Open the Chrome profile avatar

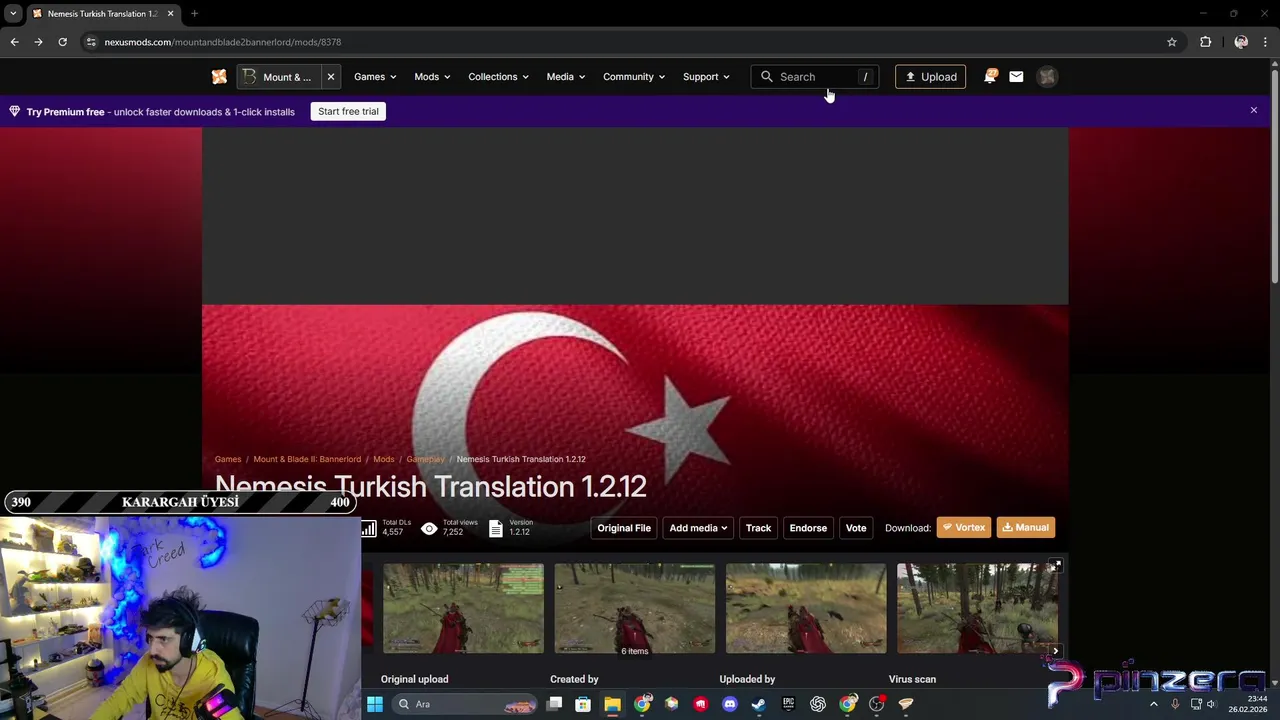pyautogui.click(x=1241, y=42)
